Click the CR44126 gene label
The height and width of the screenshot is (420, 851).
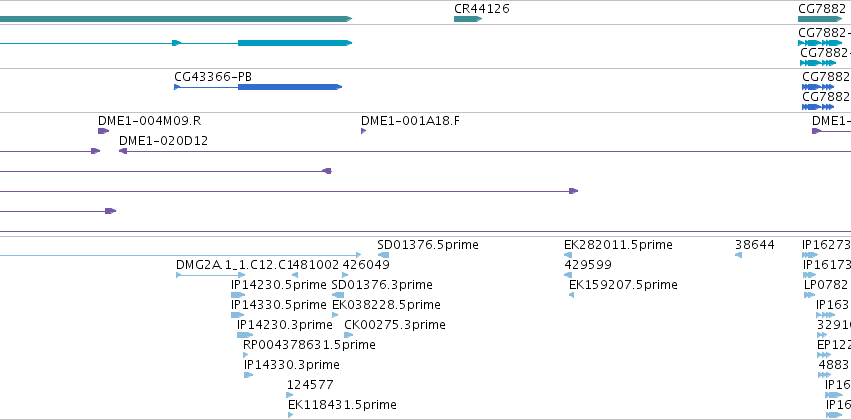pyautogui.click(x=481, y=9)
